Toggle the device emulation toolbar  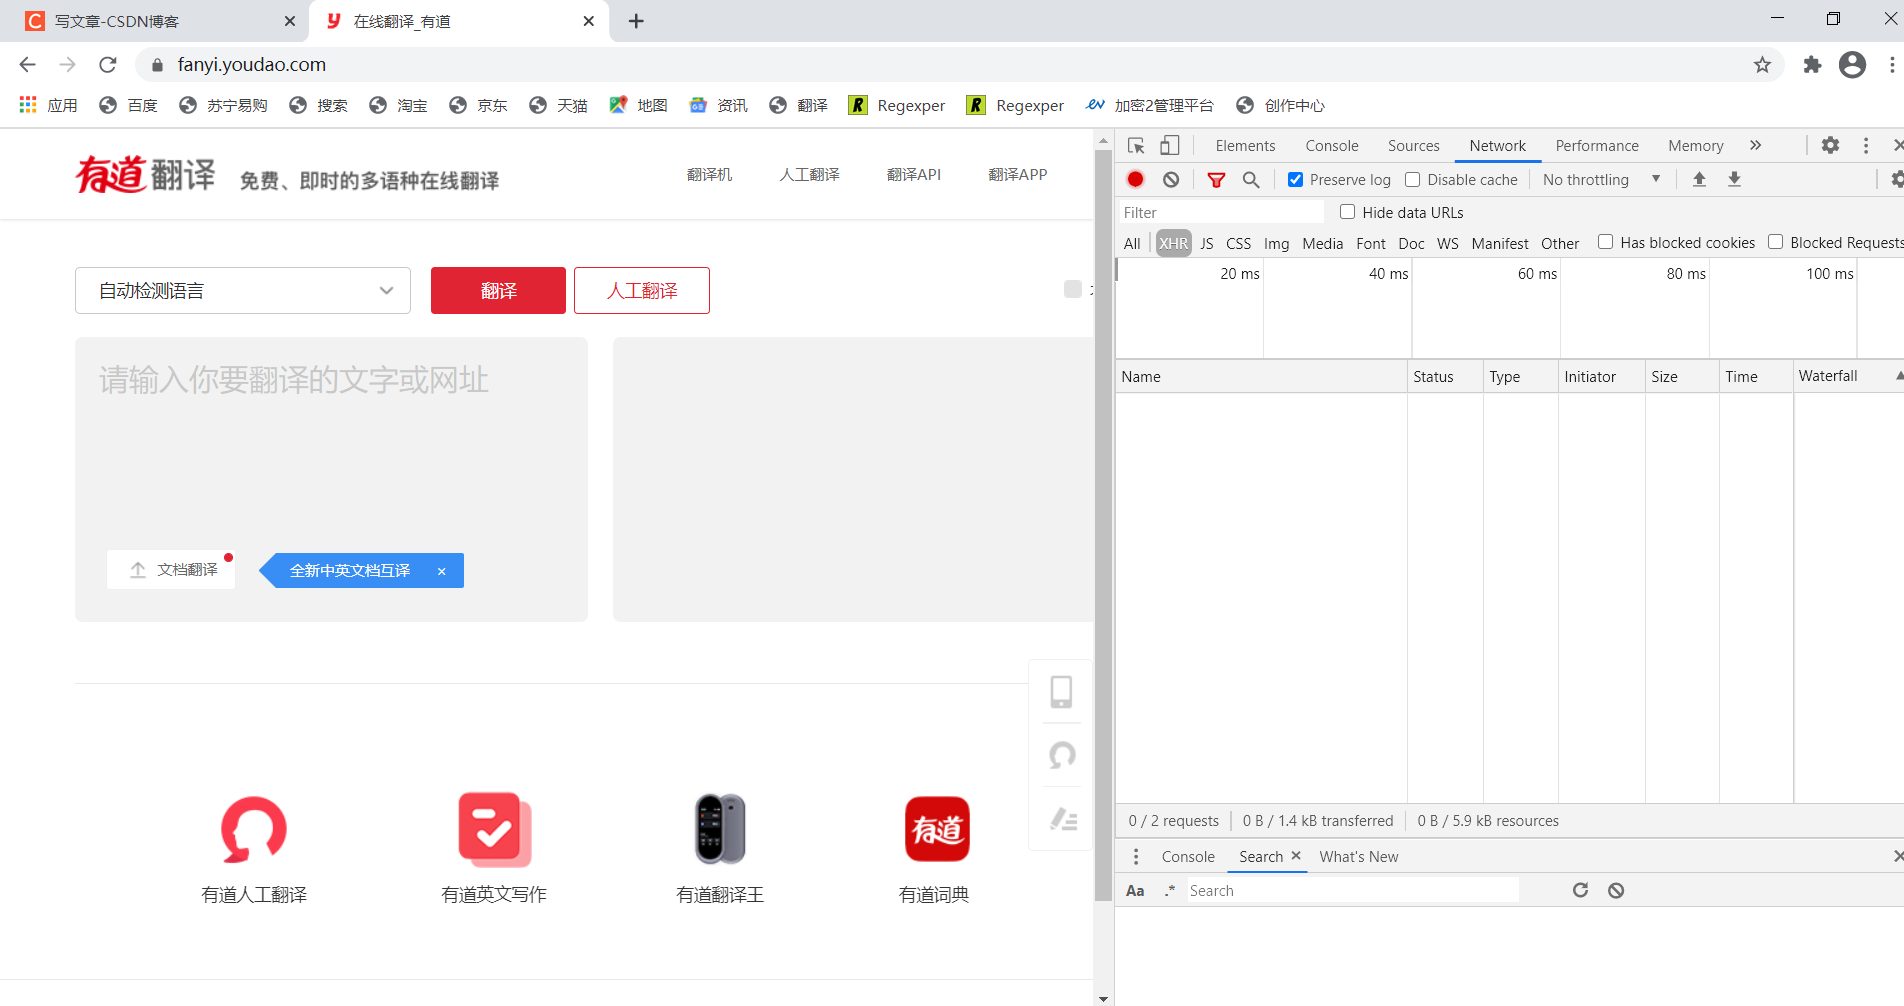1169,145
